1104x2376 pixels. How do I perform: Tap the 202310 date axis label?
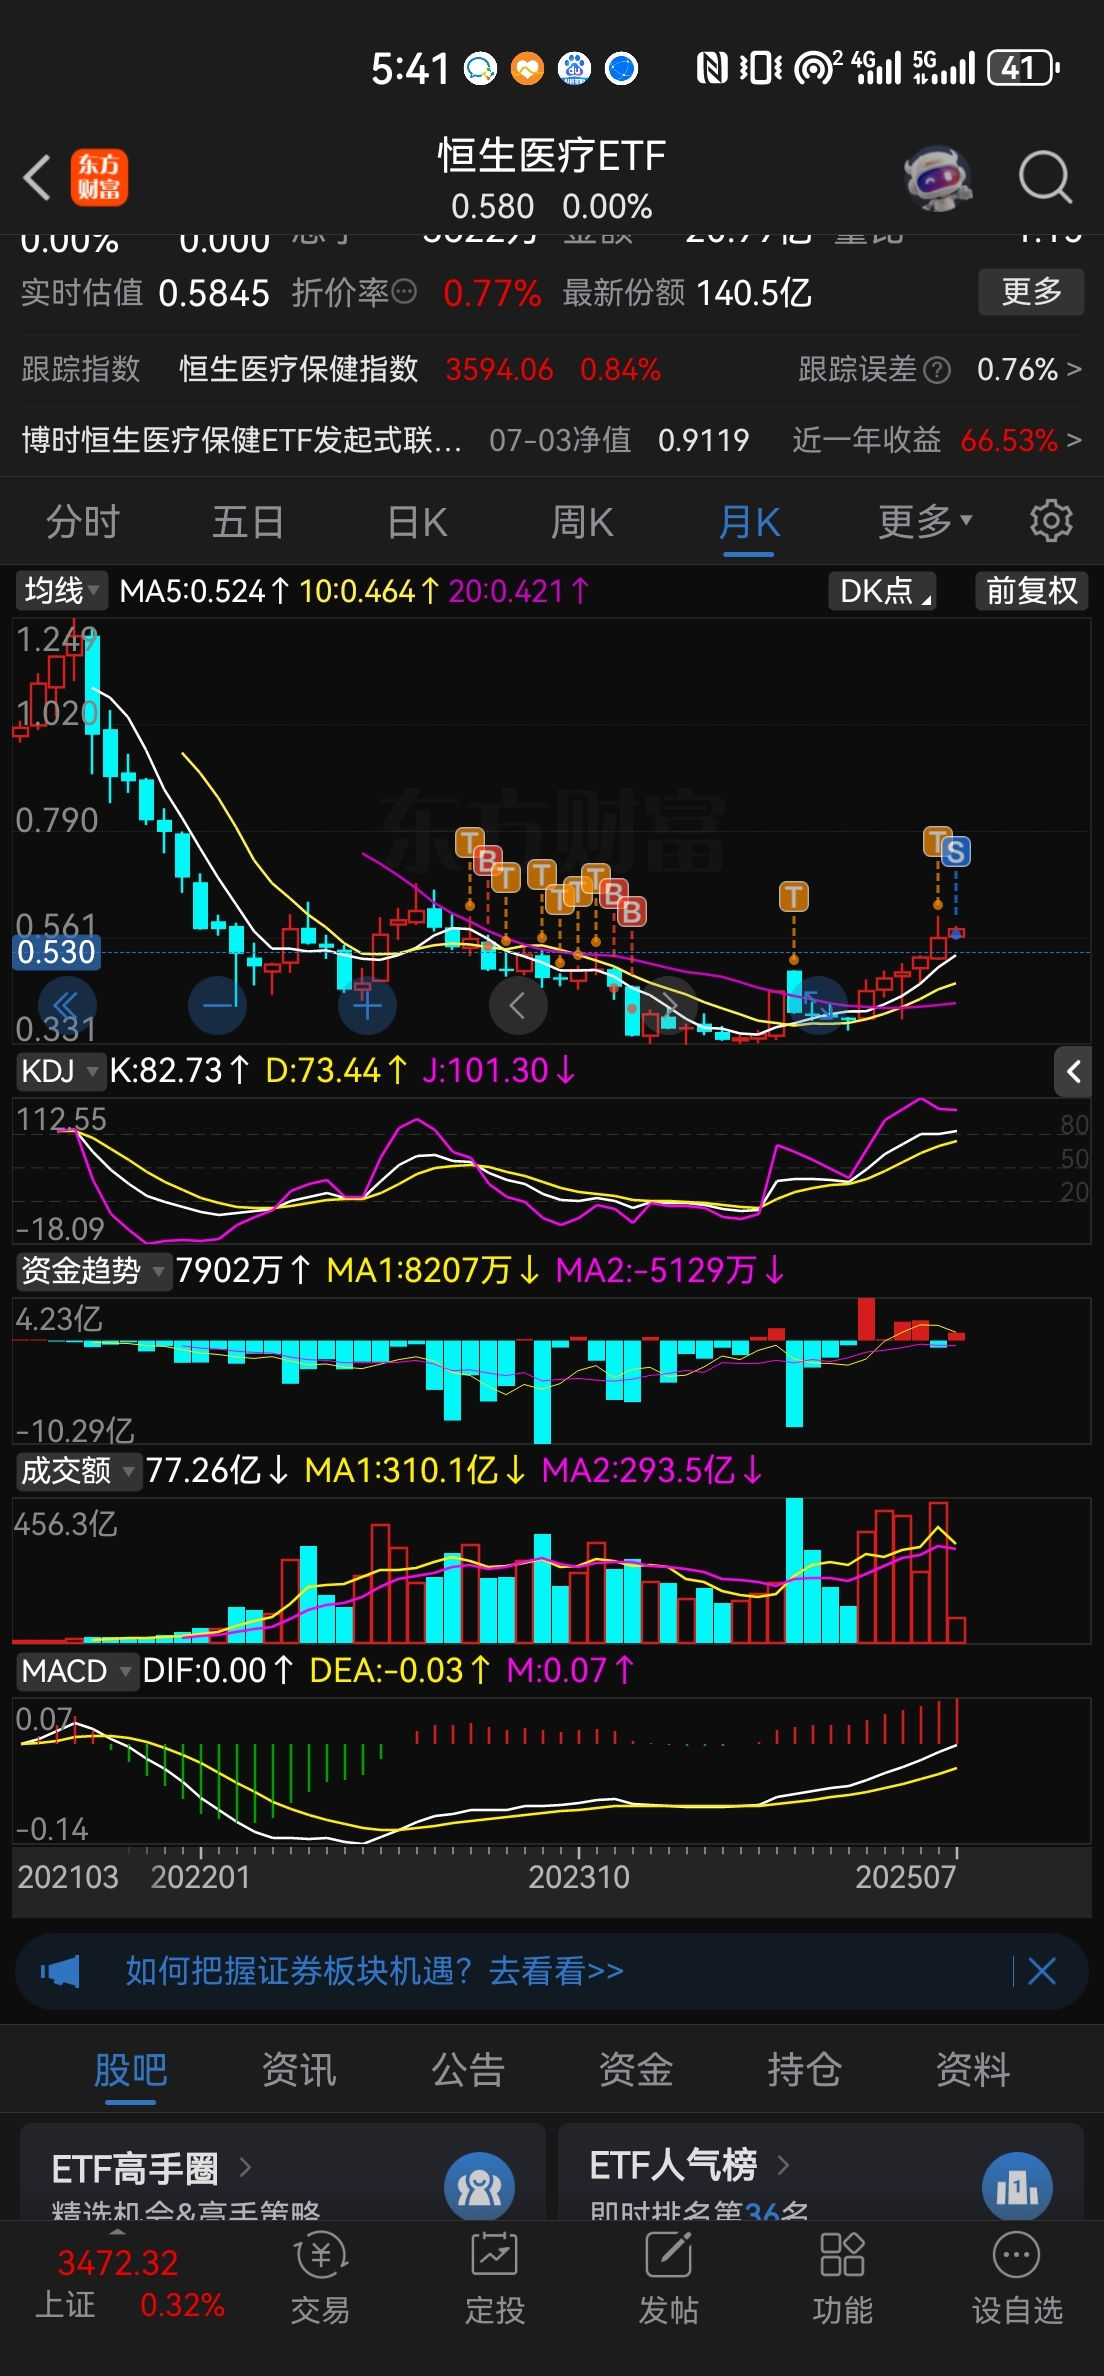[579, 1877]
